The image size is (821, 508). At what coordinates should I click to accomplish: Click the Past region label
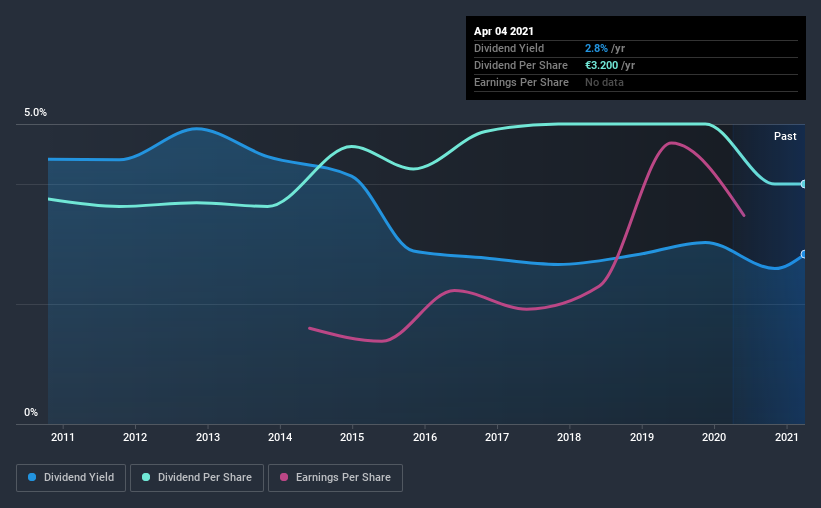click(x=785, y=136)
